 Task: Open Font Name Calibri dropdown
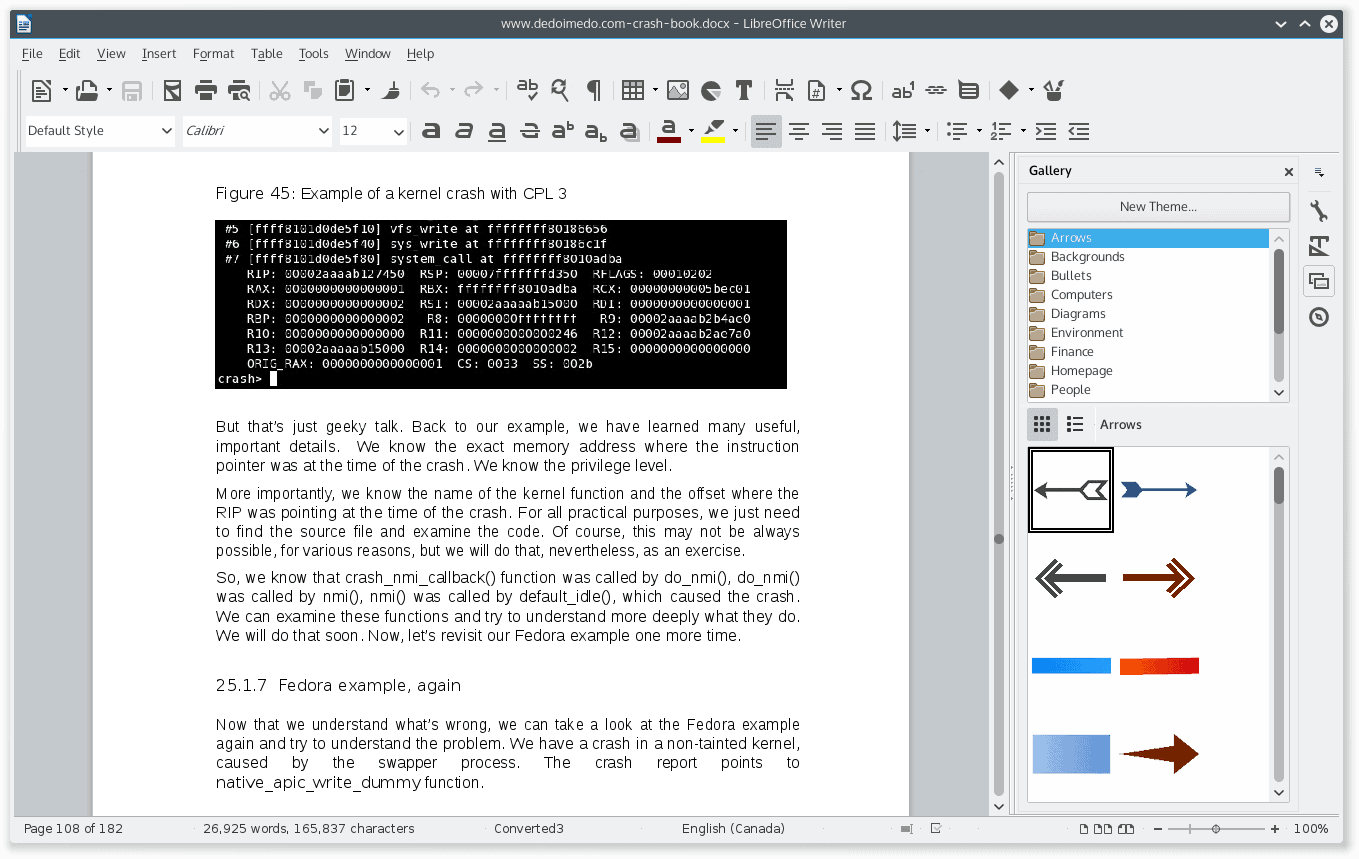[323, 131]
